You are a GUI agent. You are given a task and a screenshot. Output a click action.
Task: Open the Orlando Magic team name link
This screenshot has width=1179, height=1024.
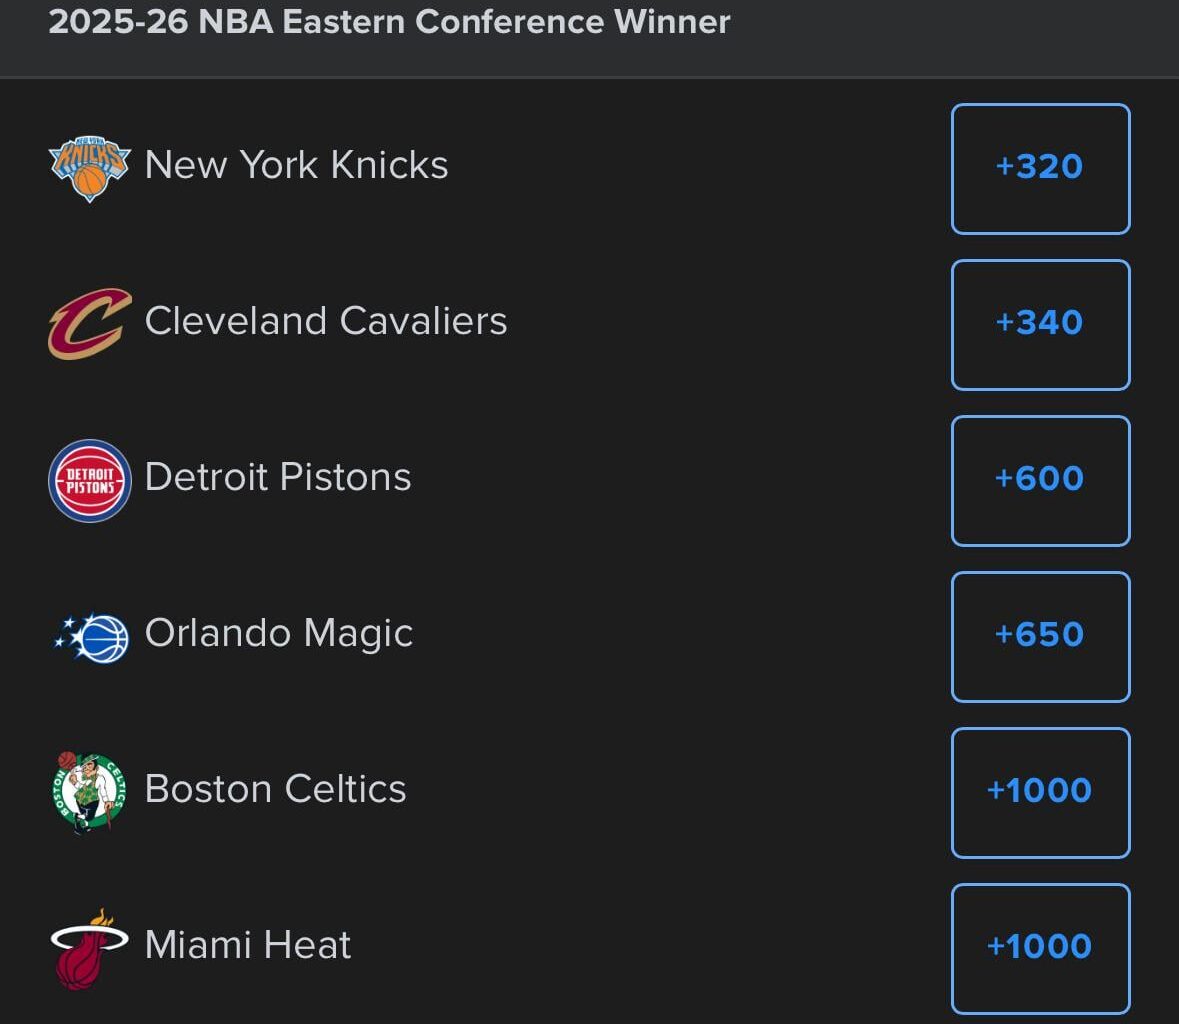click(x=279, y=633)
